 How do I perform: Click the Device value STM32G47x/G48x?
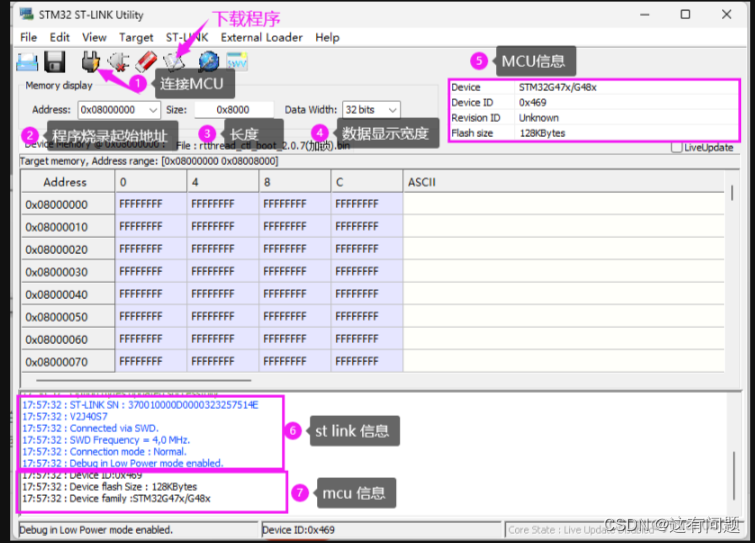(558, 87)
